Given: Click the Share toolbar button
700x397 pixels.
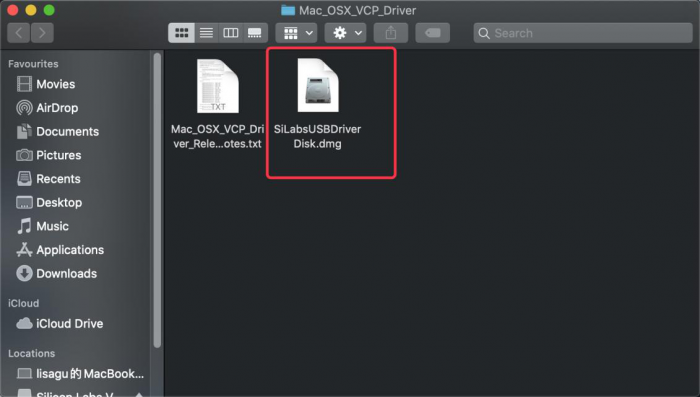Looking at the screenshot, I should [x=391, y=33].
